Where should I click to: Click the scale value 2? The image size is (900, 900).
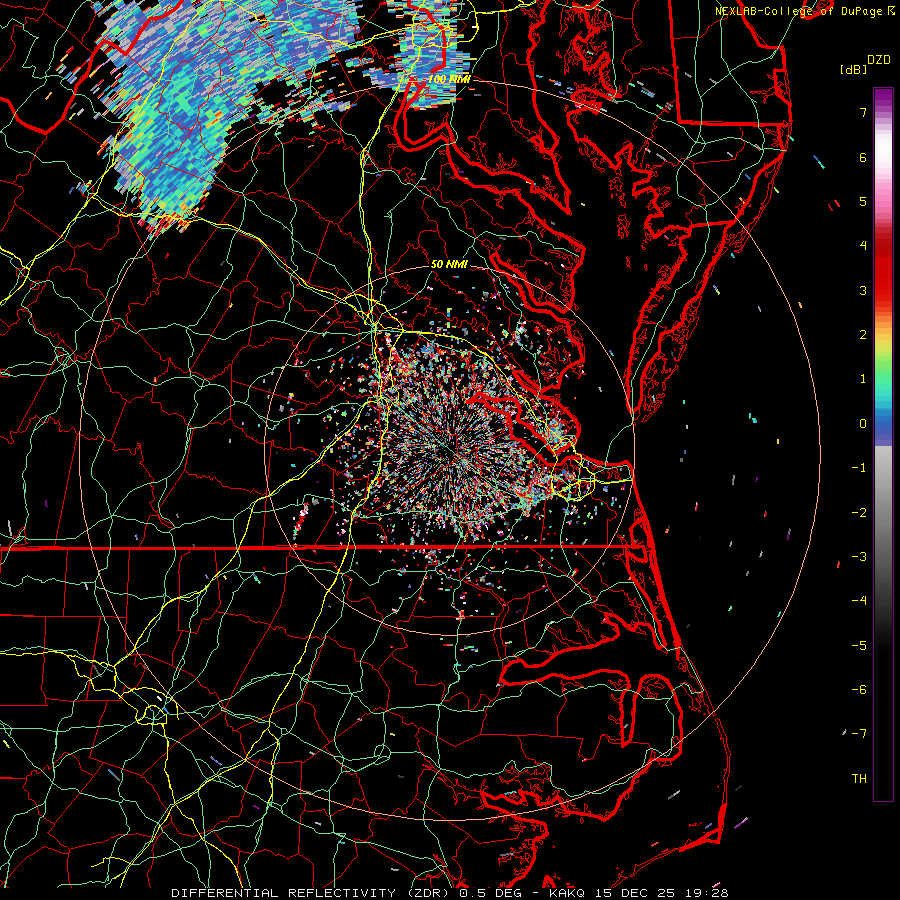click(x=863, y=335)
